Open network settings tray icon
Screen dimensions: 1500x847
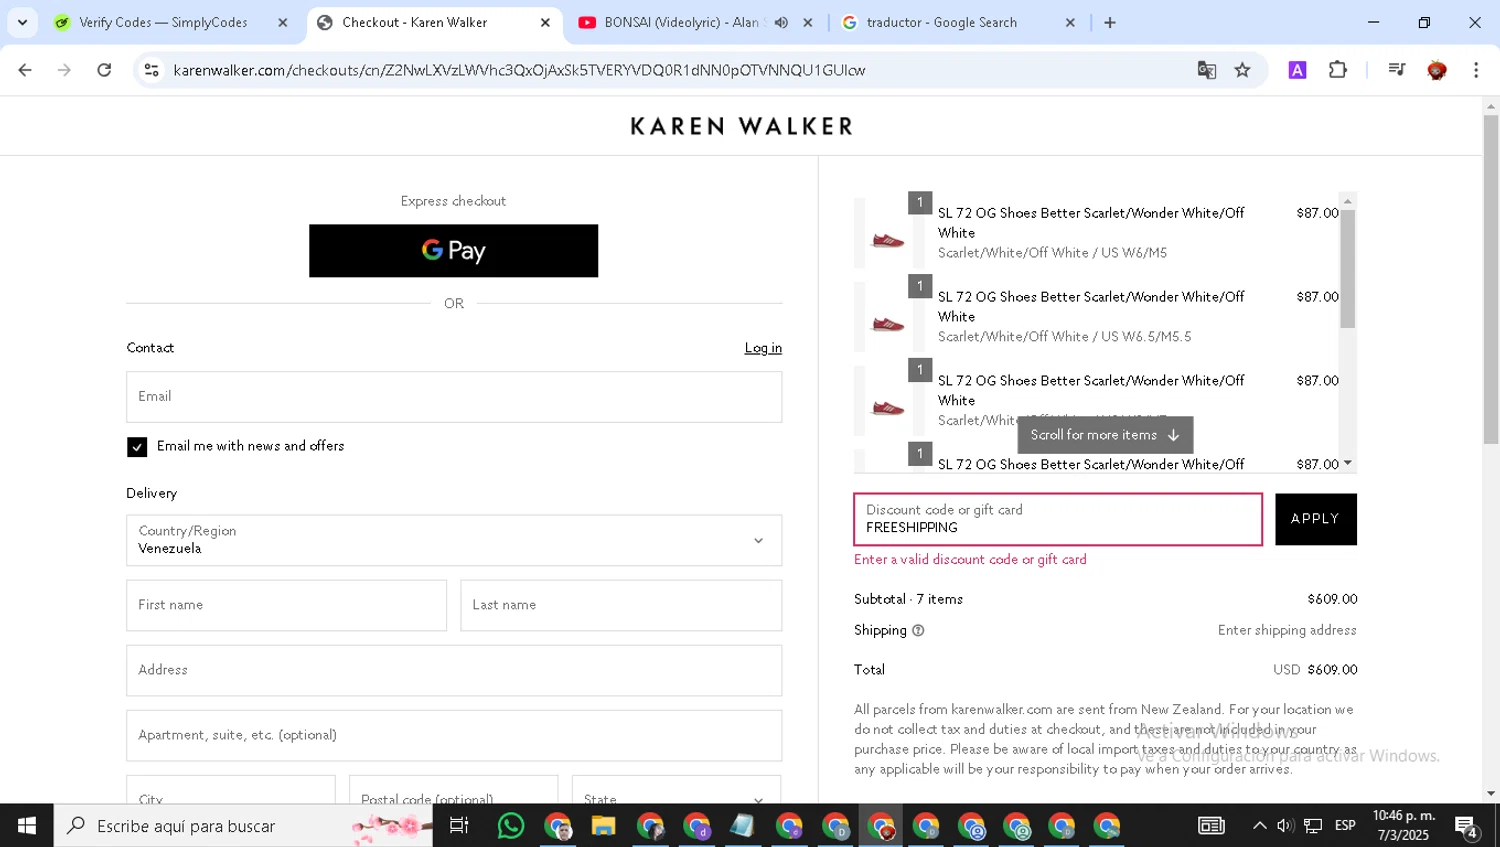(x=1313, y=826)
